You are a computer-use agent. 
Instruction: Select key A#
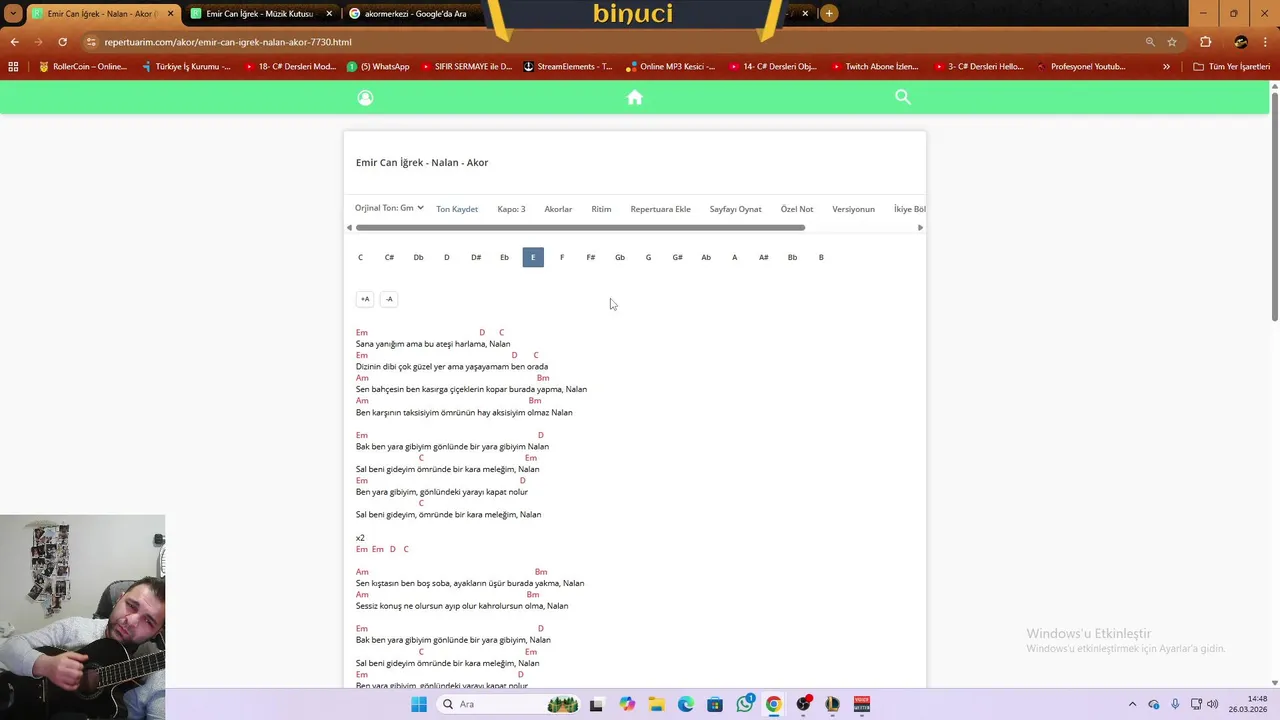point(763,257)
